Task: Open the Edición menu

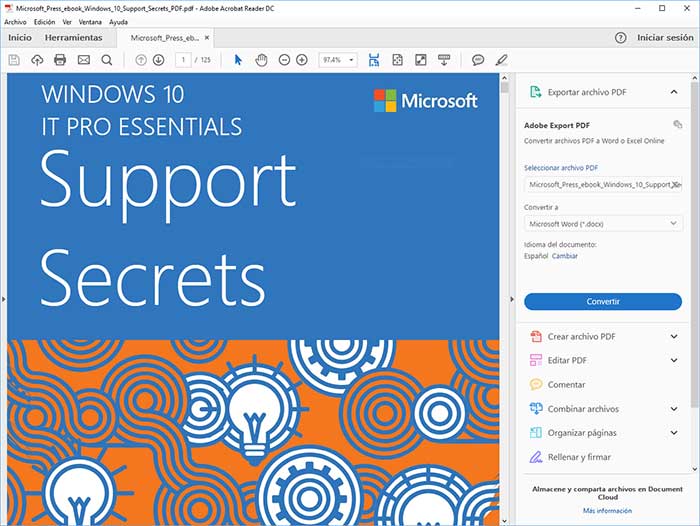Action: click(44, 22)
